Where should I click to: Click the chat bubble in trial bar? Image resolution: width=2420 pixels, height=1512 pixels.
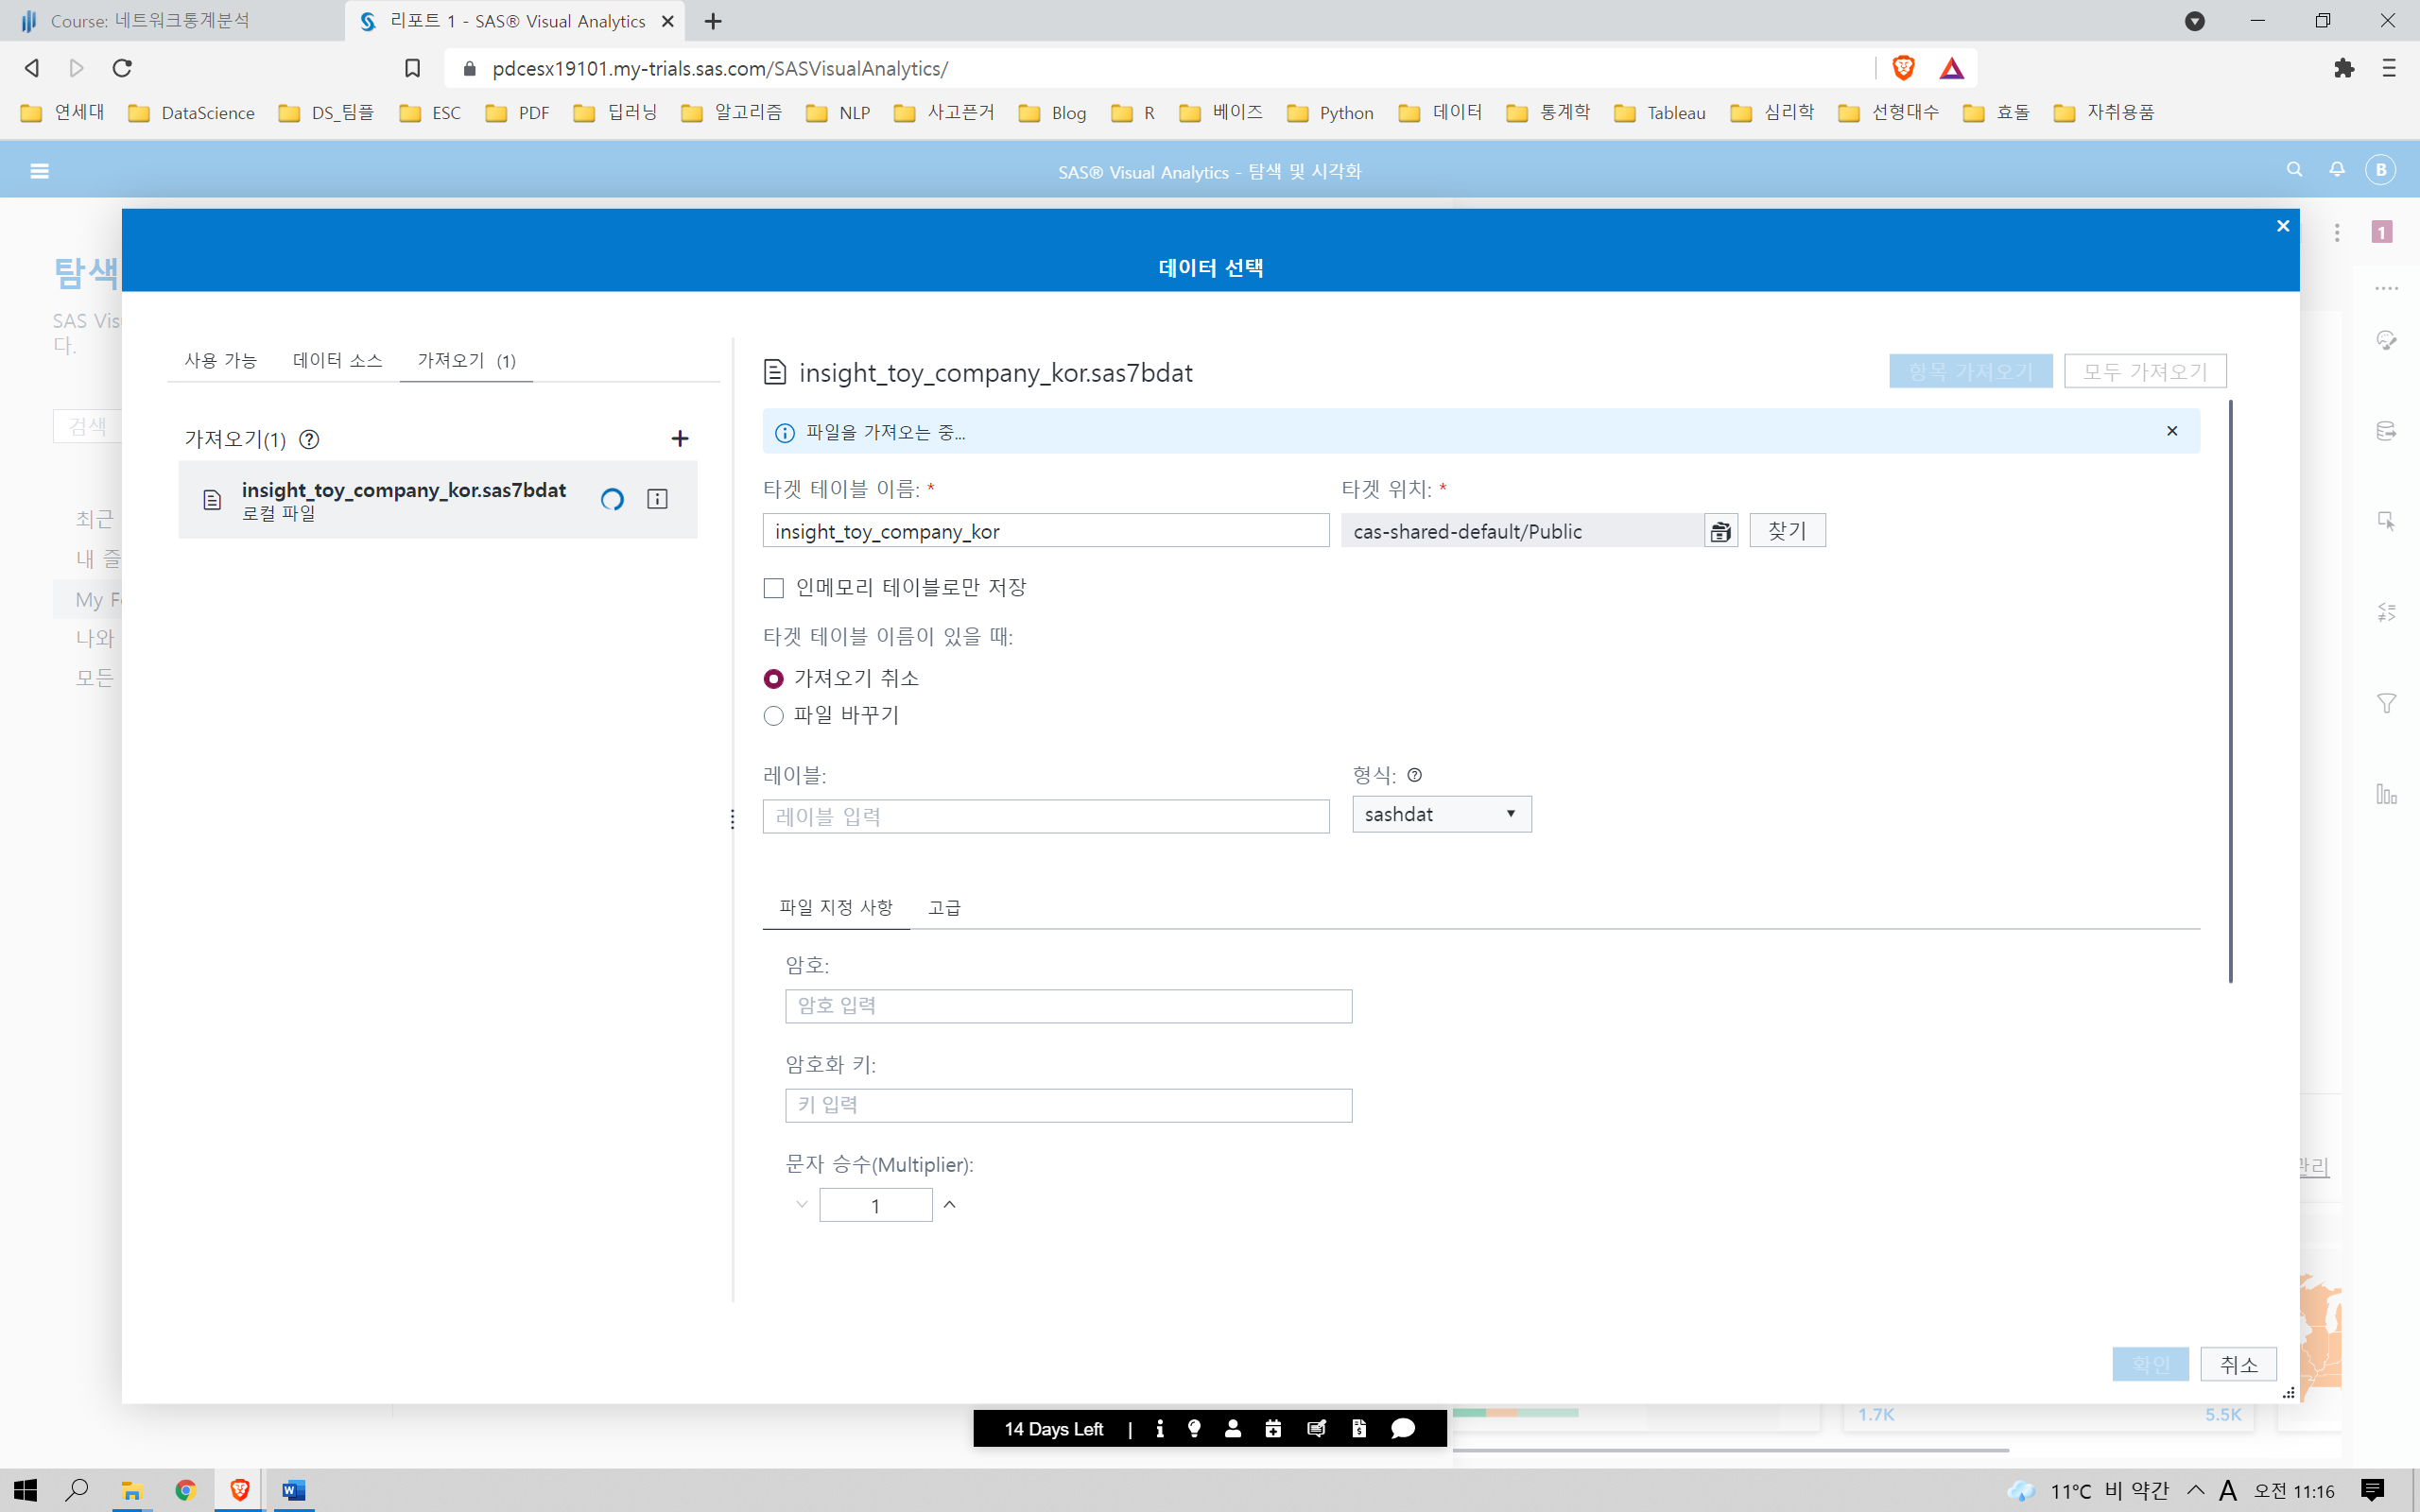click(1403, 1428)
